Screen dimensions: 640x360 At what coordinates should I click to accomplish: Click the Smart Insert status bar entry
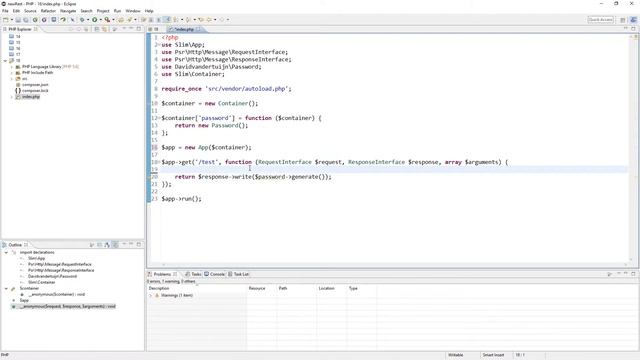coord(493,355)
